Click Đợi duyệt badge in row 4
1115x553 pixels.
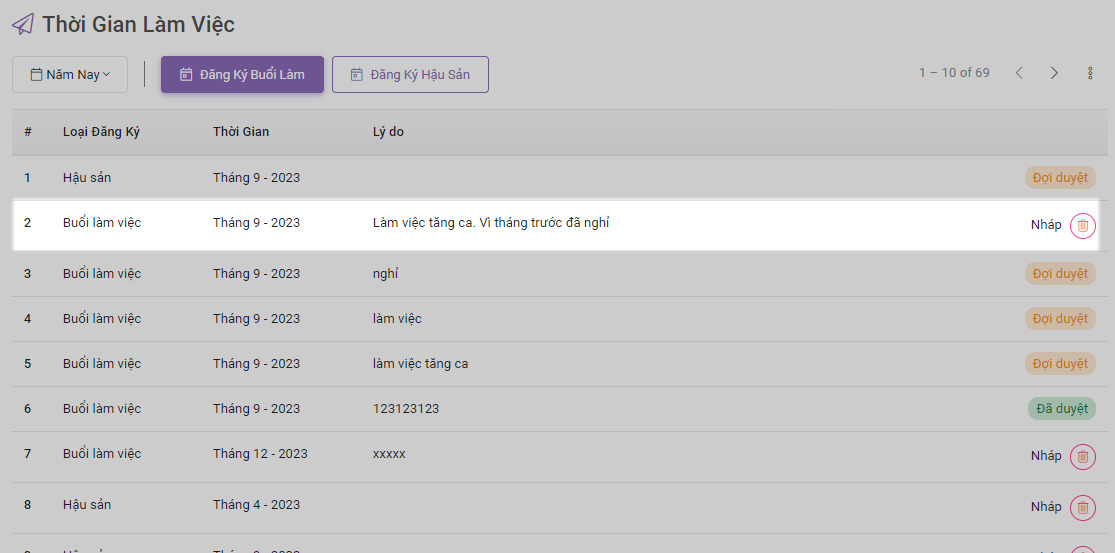tap(1060, 319)
